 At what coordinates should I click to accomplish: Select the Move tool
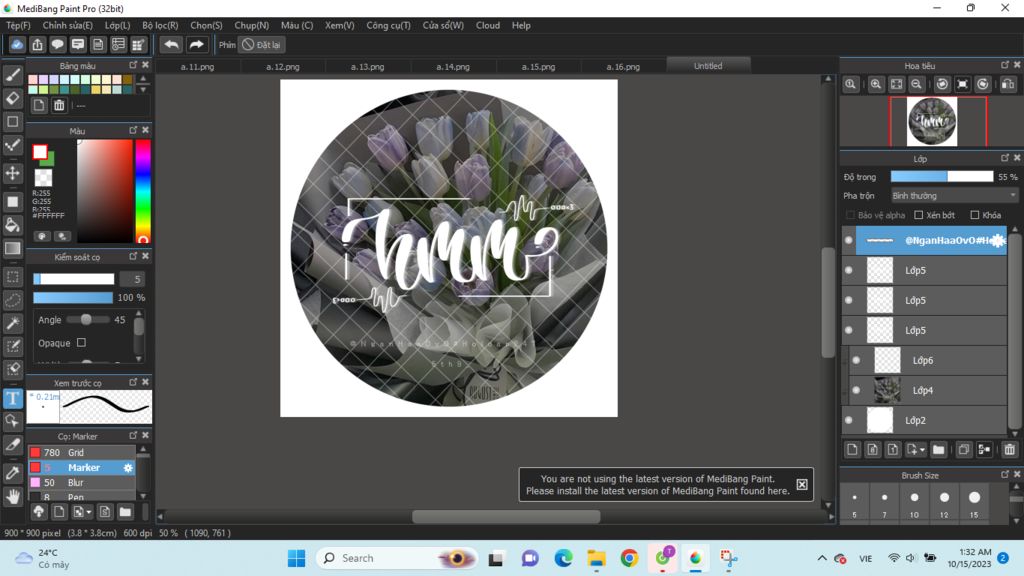[12, 173]
